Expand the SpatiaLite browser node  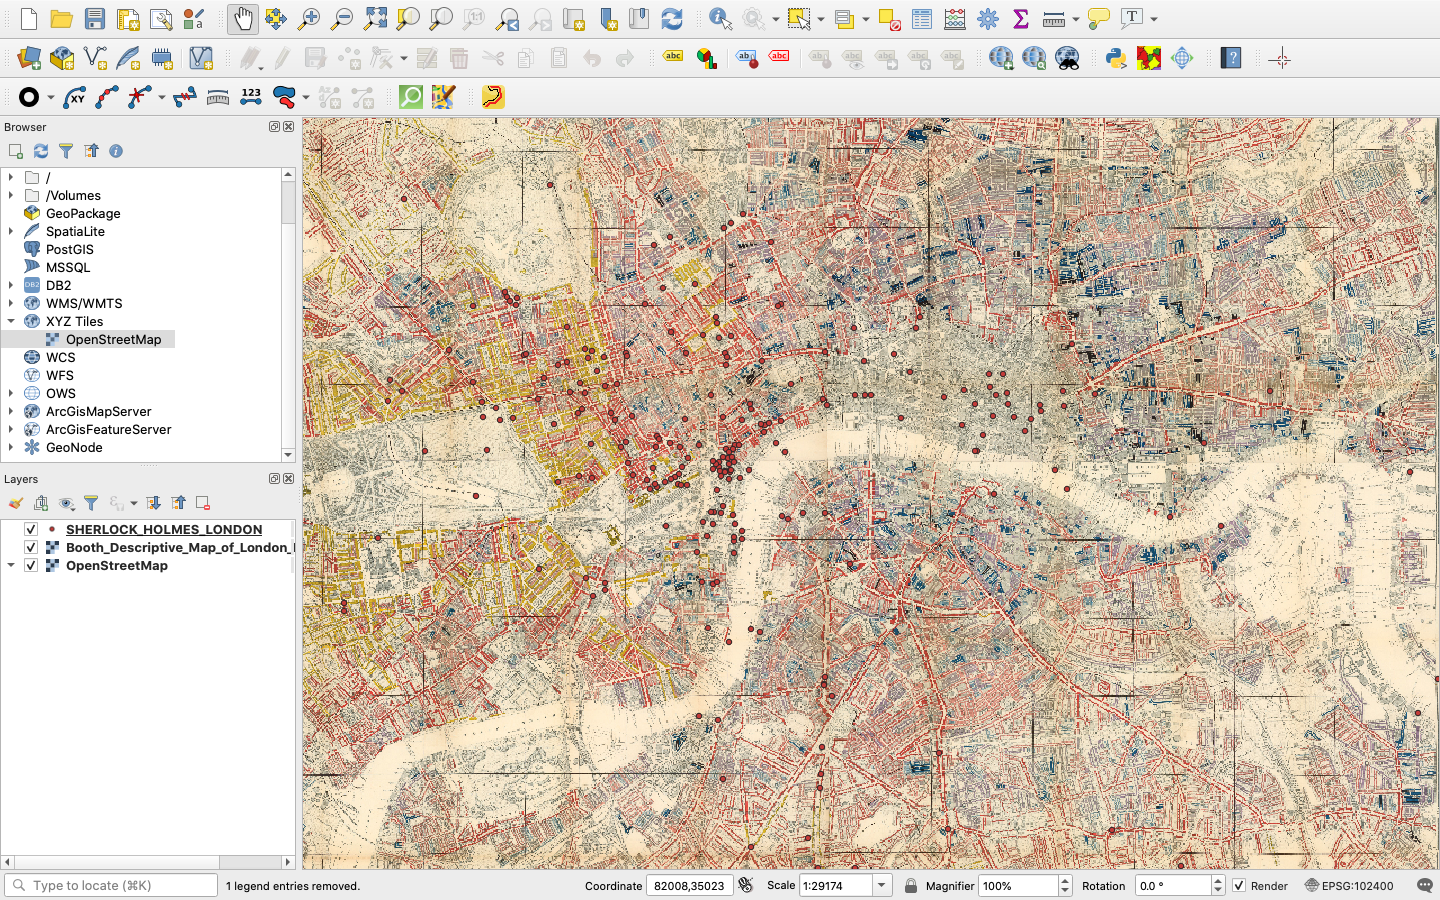click(x=11, y=231)
